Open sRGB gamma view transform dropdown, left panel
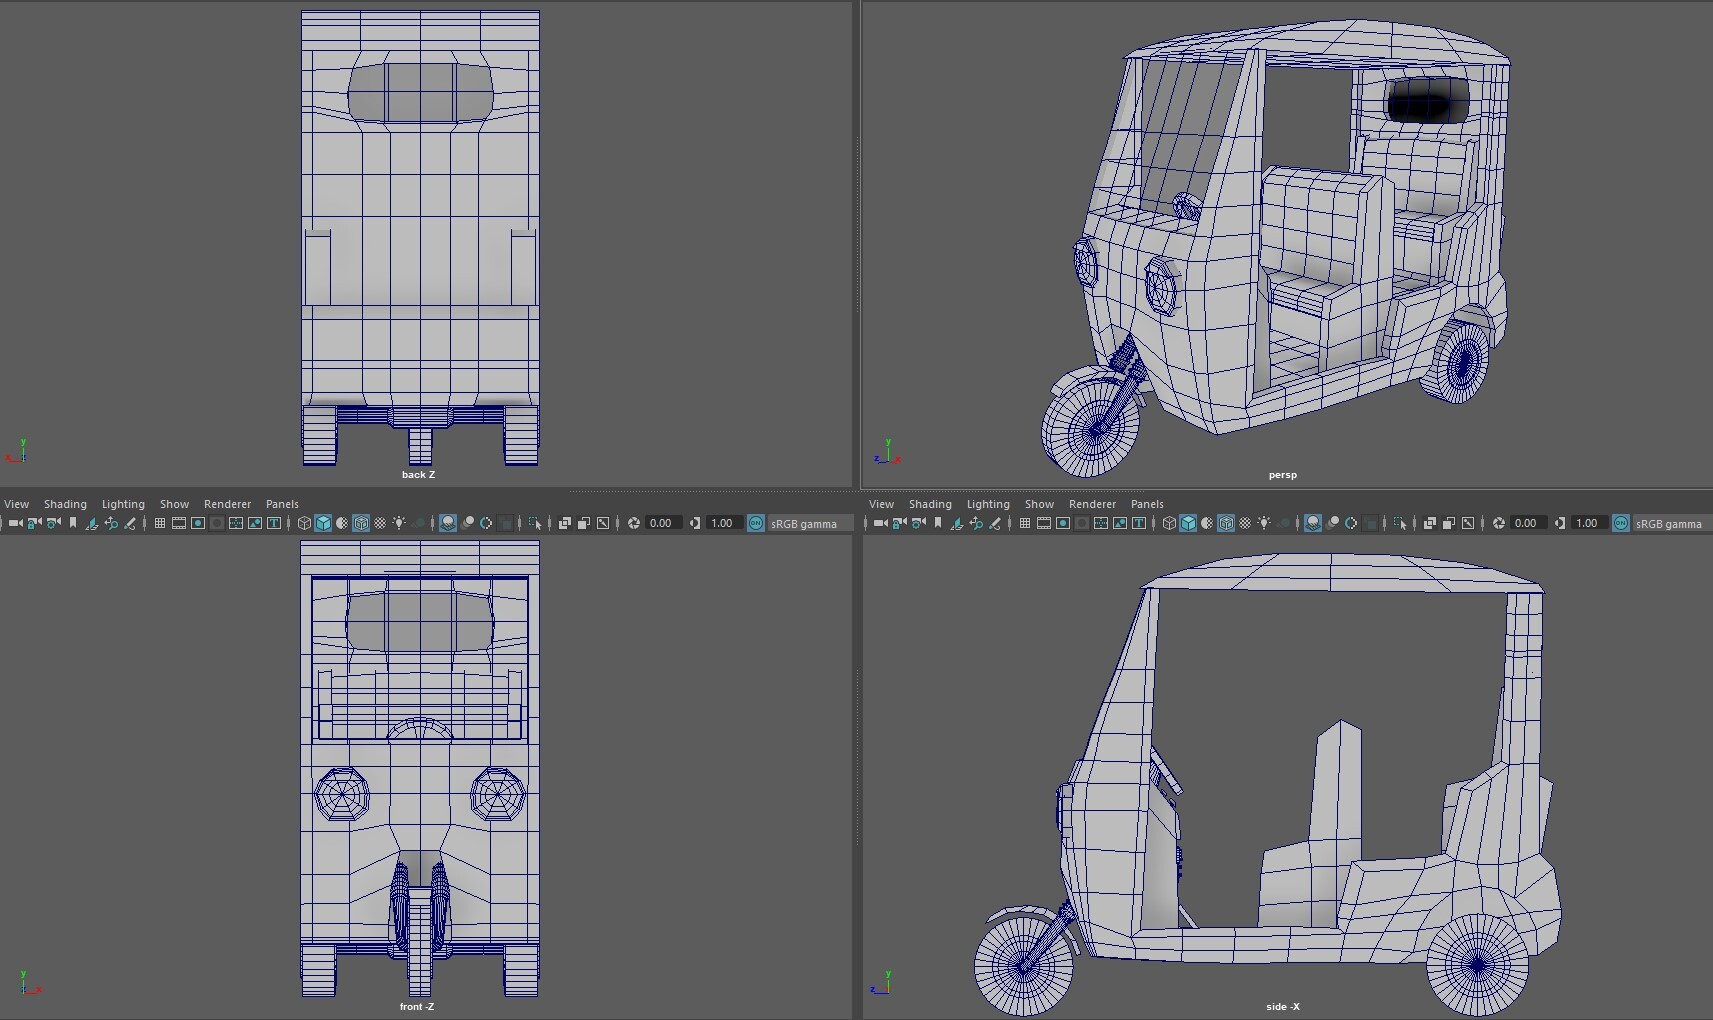 tap(803, 523)
